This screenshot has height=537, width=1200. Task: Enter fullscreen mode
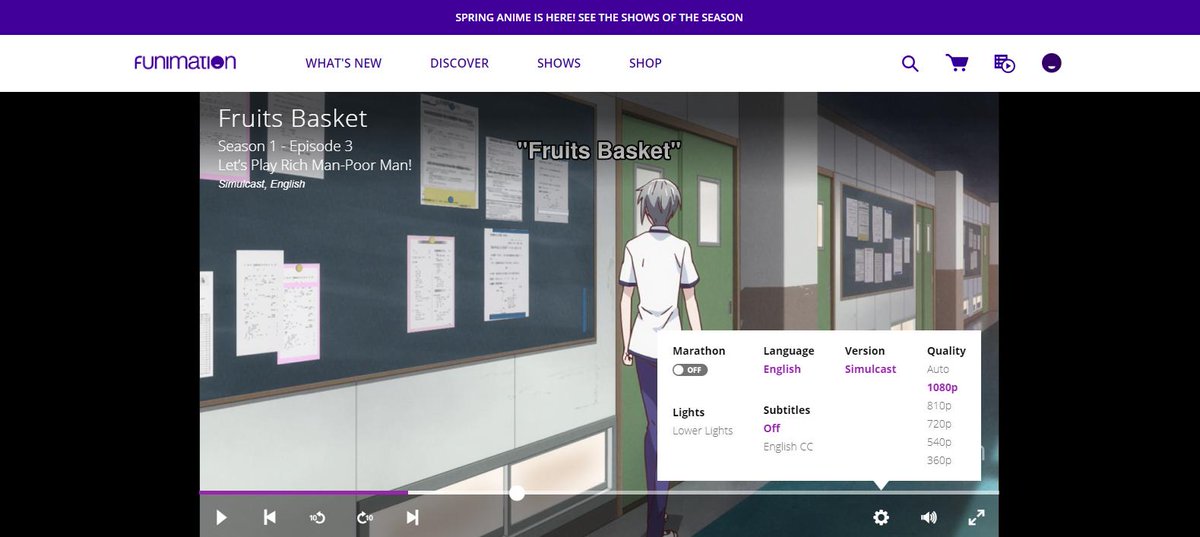point(977,517)
